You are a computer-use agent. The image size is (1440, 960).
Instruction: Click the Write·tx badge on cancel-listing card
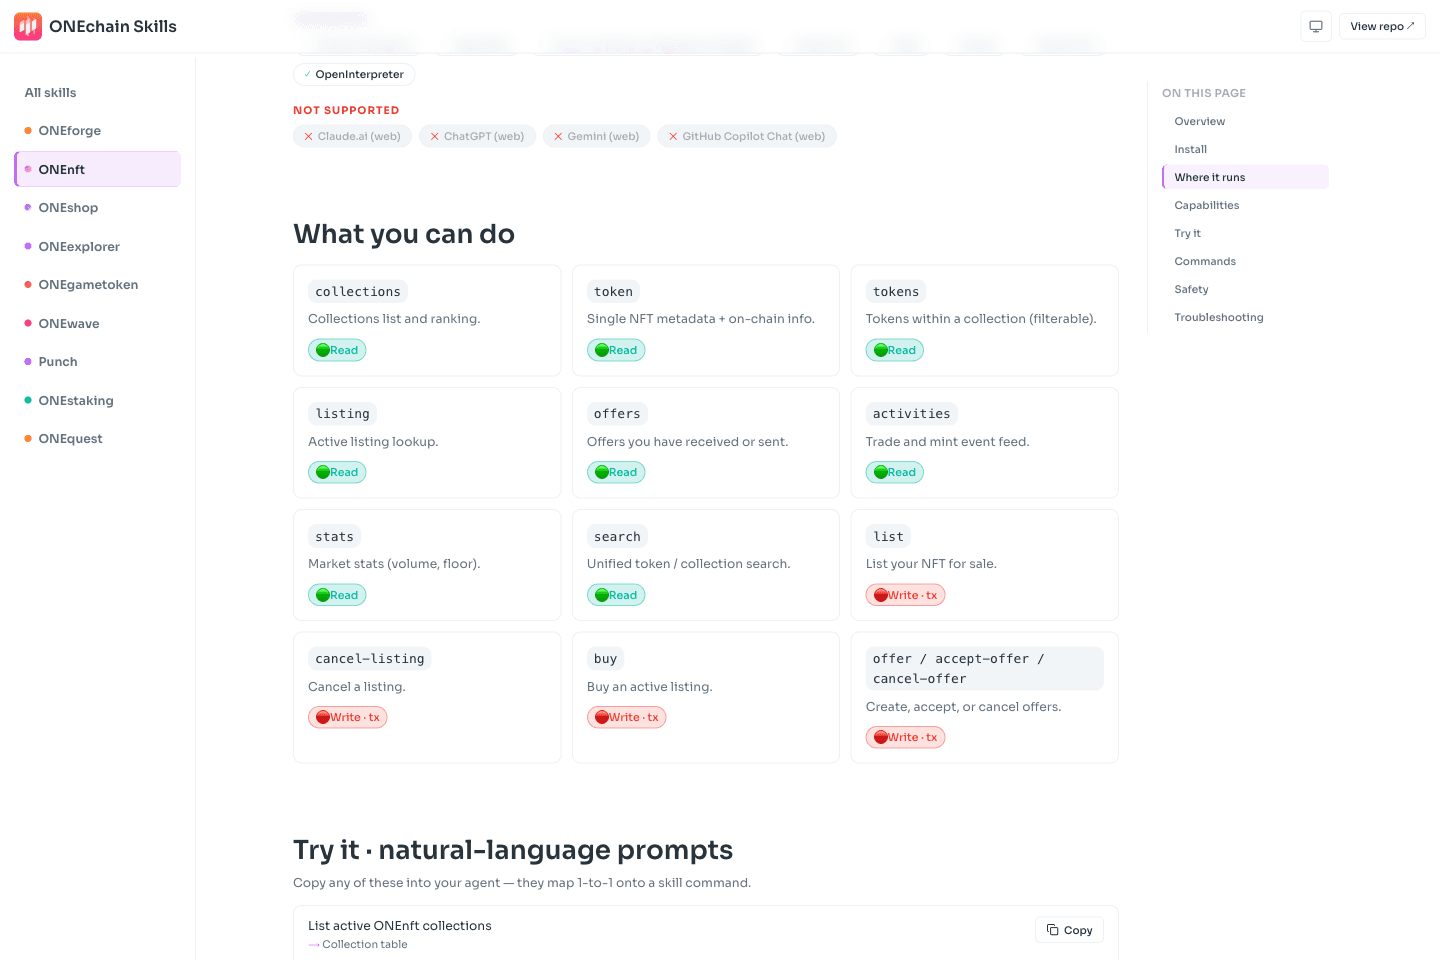[x=348, y=717]
